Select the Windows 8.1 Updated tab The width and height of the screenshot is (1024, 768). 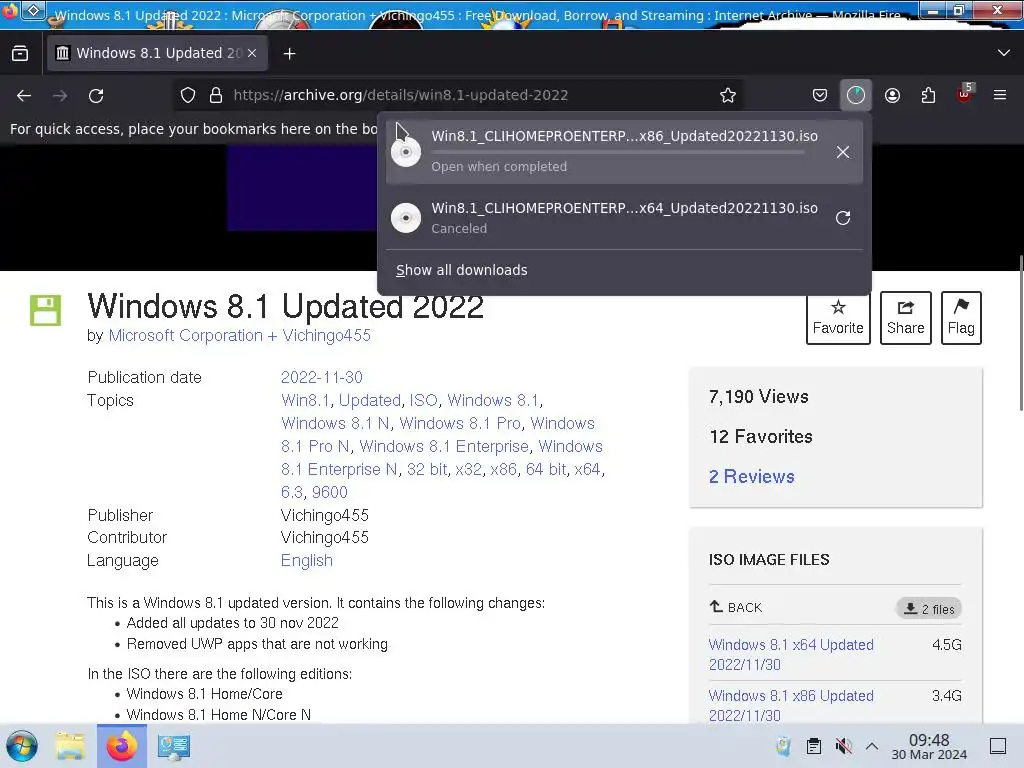157,53
